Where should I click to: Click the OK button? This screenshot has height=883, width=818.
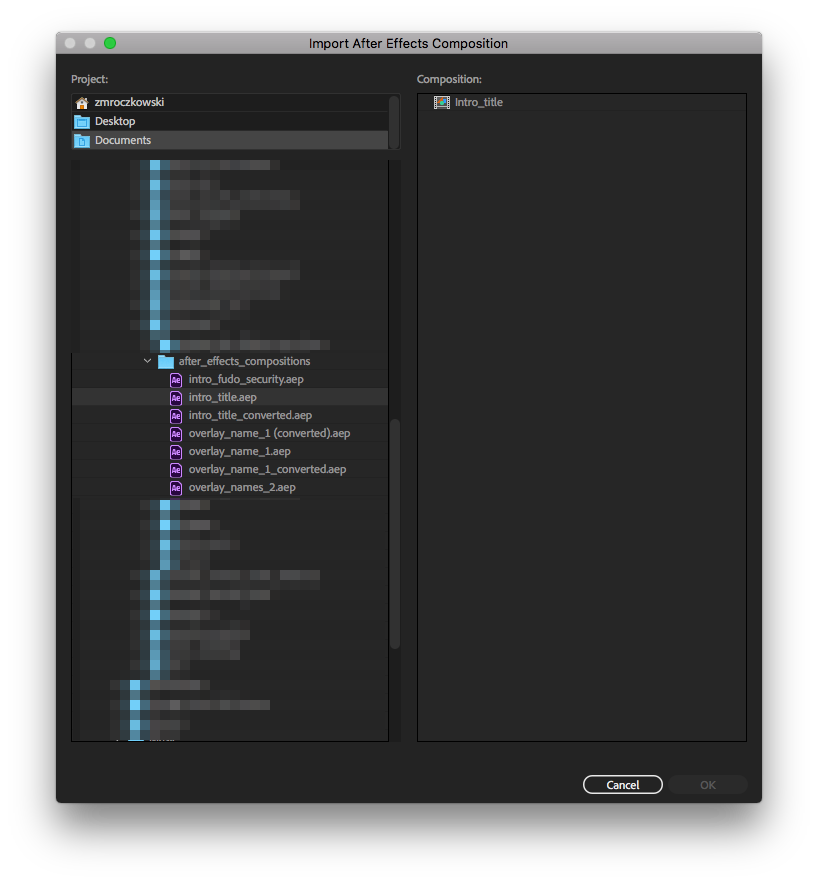tap(708, 785)
